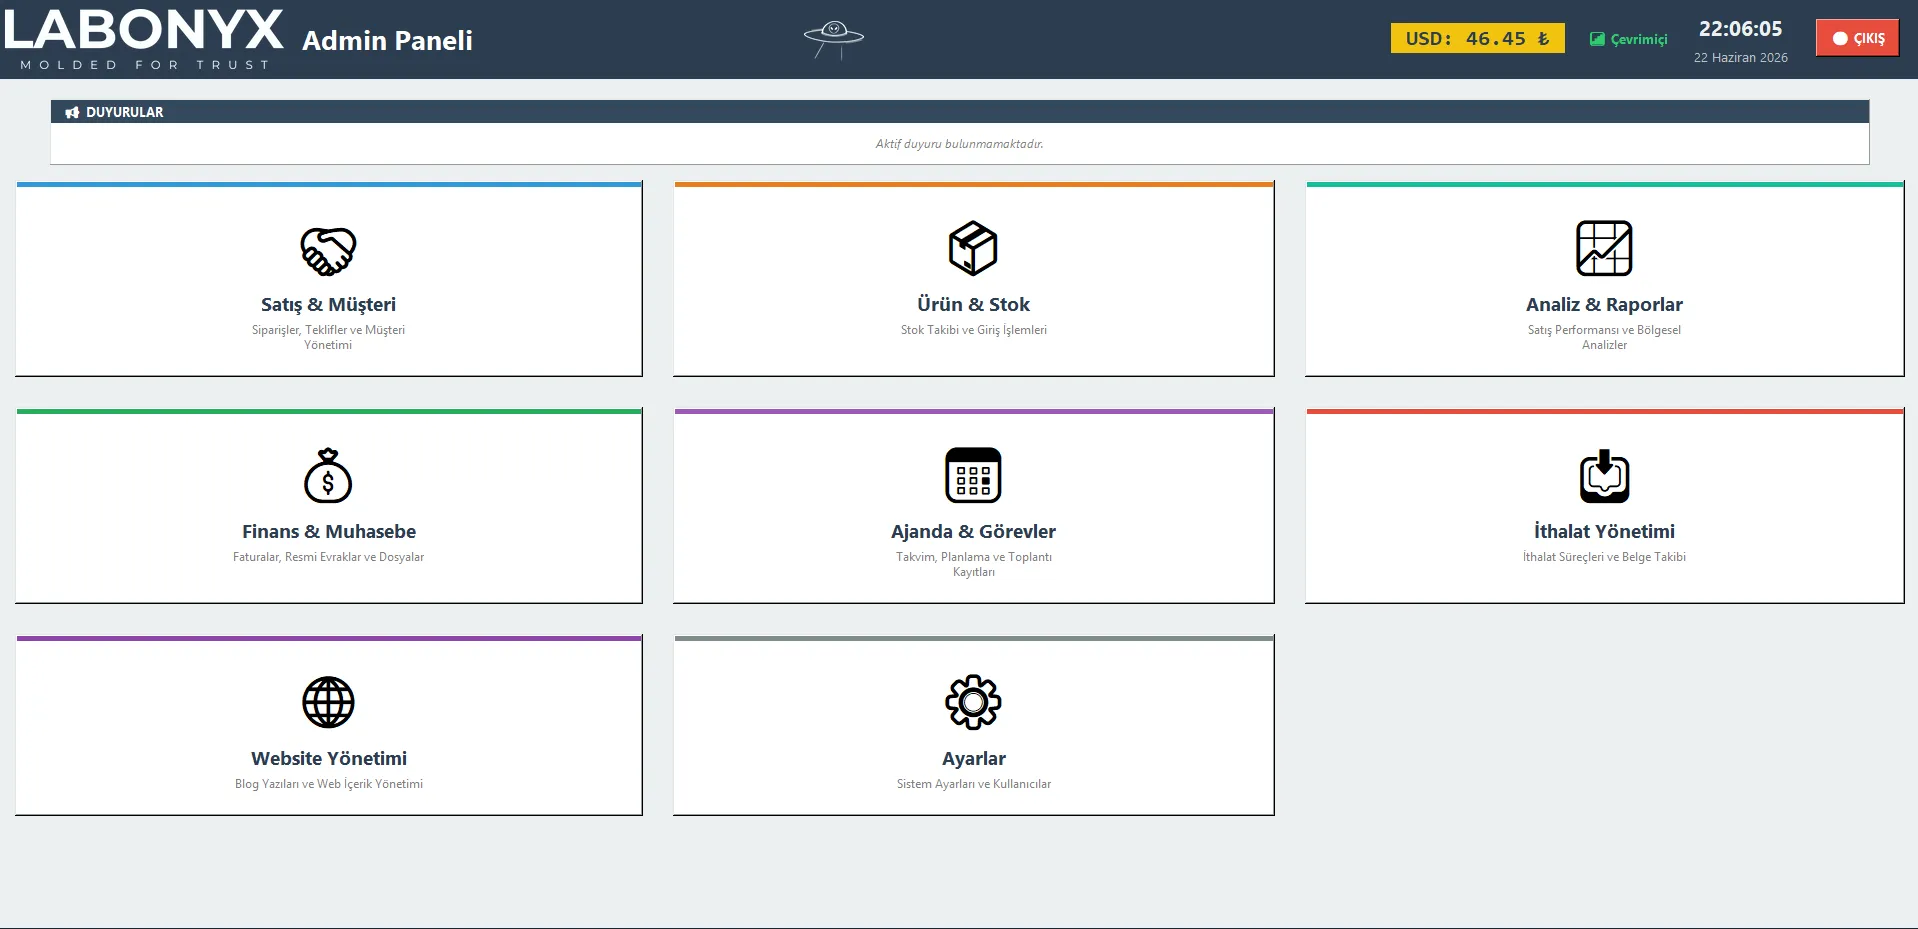The image size is (1918, 929).
Task: Open the Website Yönetimi title link
Action: (328, 758)
